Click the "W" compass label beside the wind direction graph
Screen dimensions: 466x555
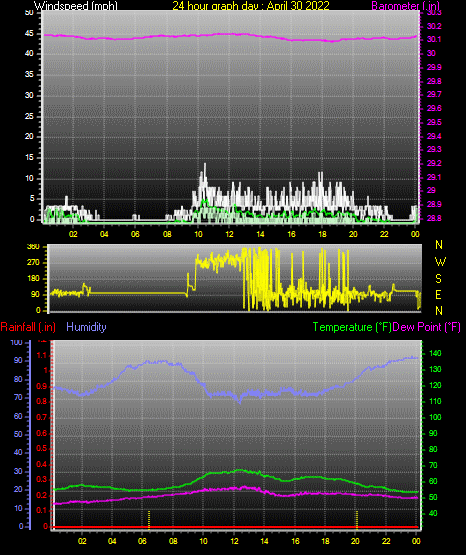click(440, 262)
